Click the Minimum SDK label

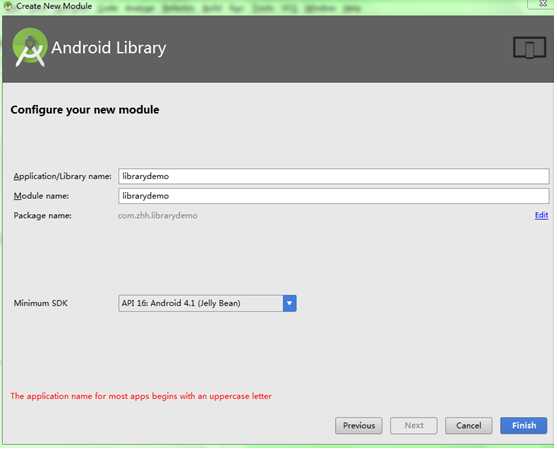pyautogui.click(x=40, y=303)
